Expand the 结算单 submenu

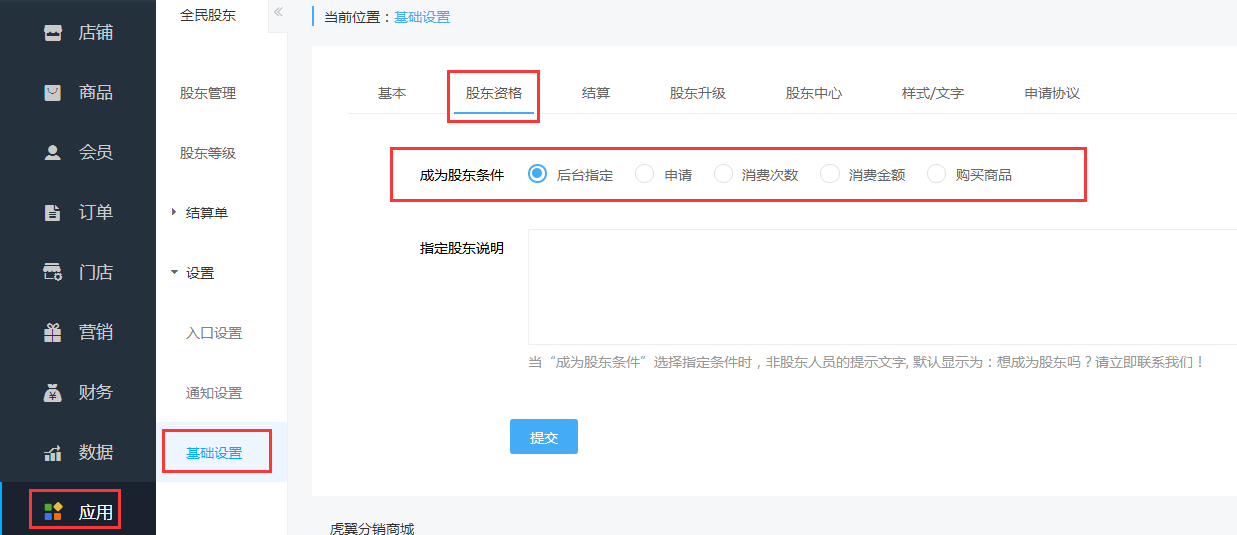[200, 213]
